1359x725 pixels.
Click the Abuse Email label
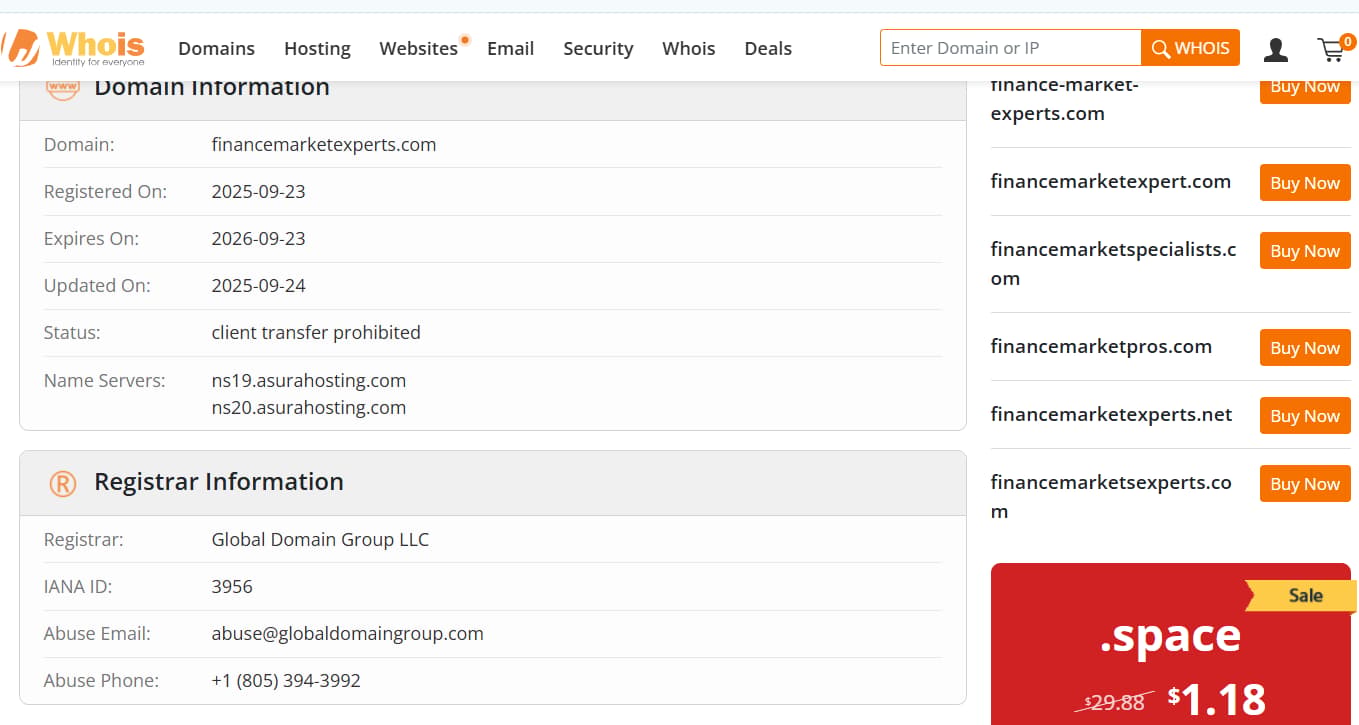point(97,633)
